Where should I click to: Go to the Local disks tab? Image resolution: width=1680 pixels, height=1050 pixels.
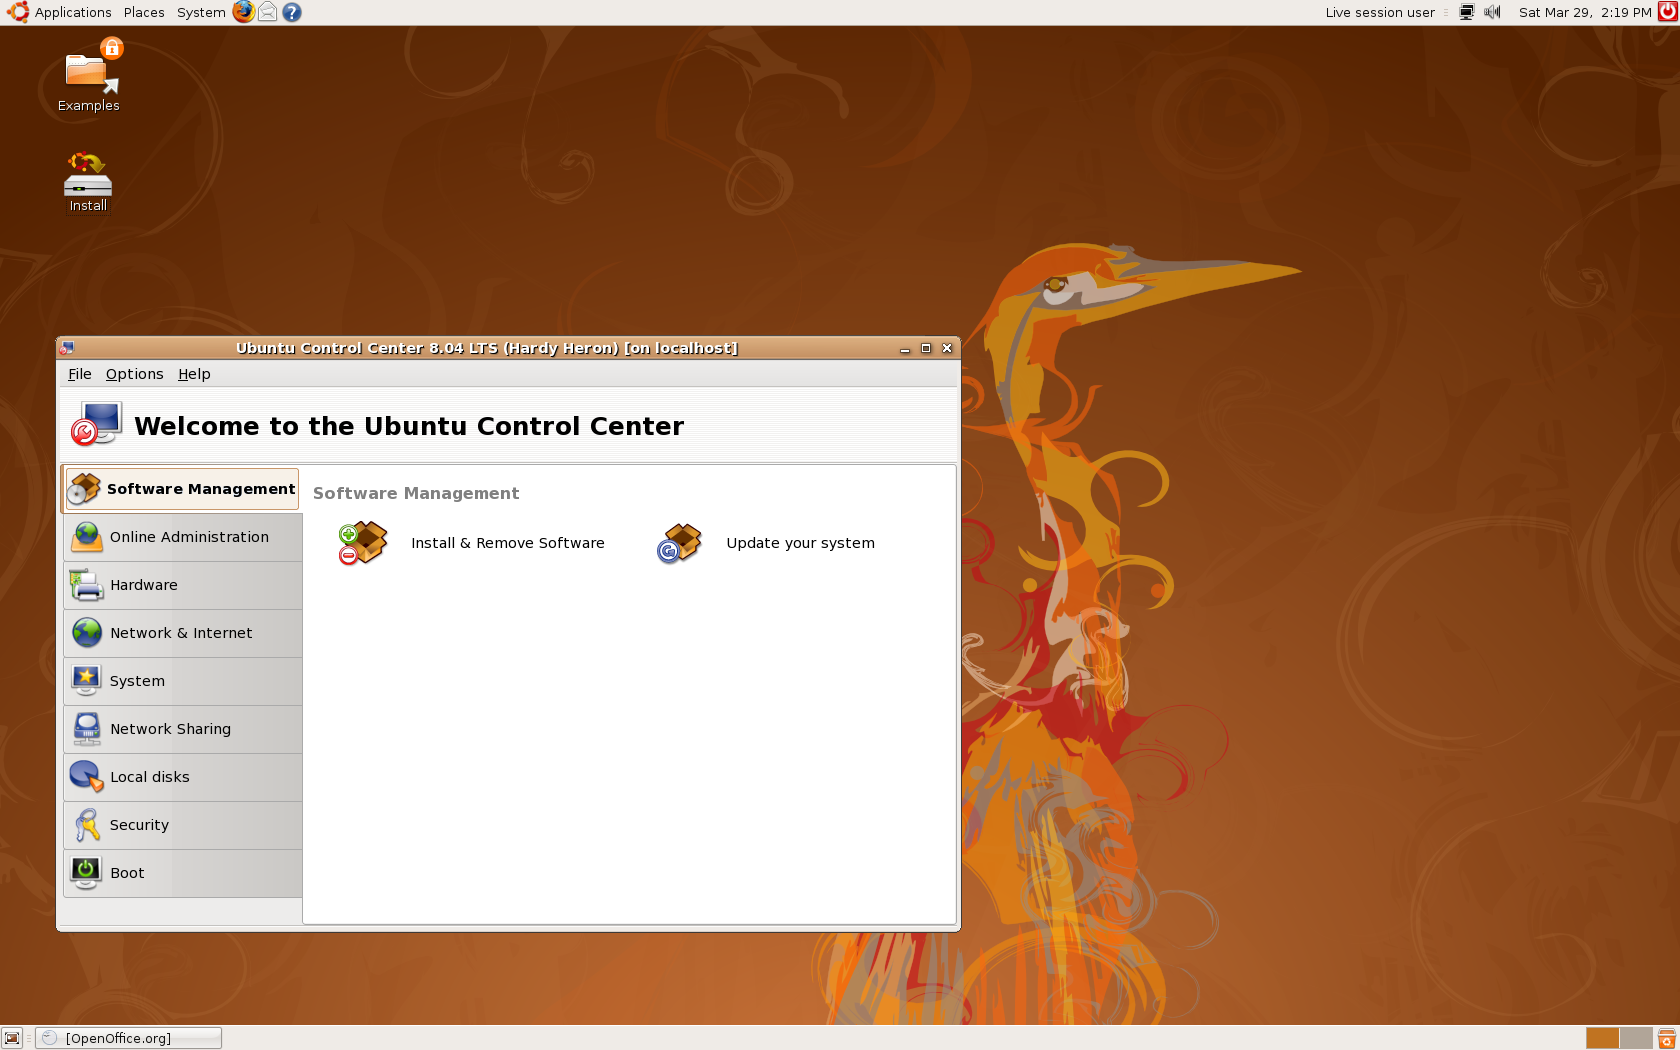(183, 777)
